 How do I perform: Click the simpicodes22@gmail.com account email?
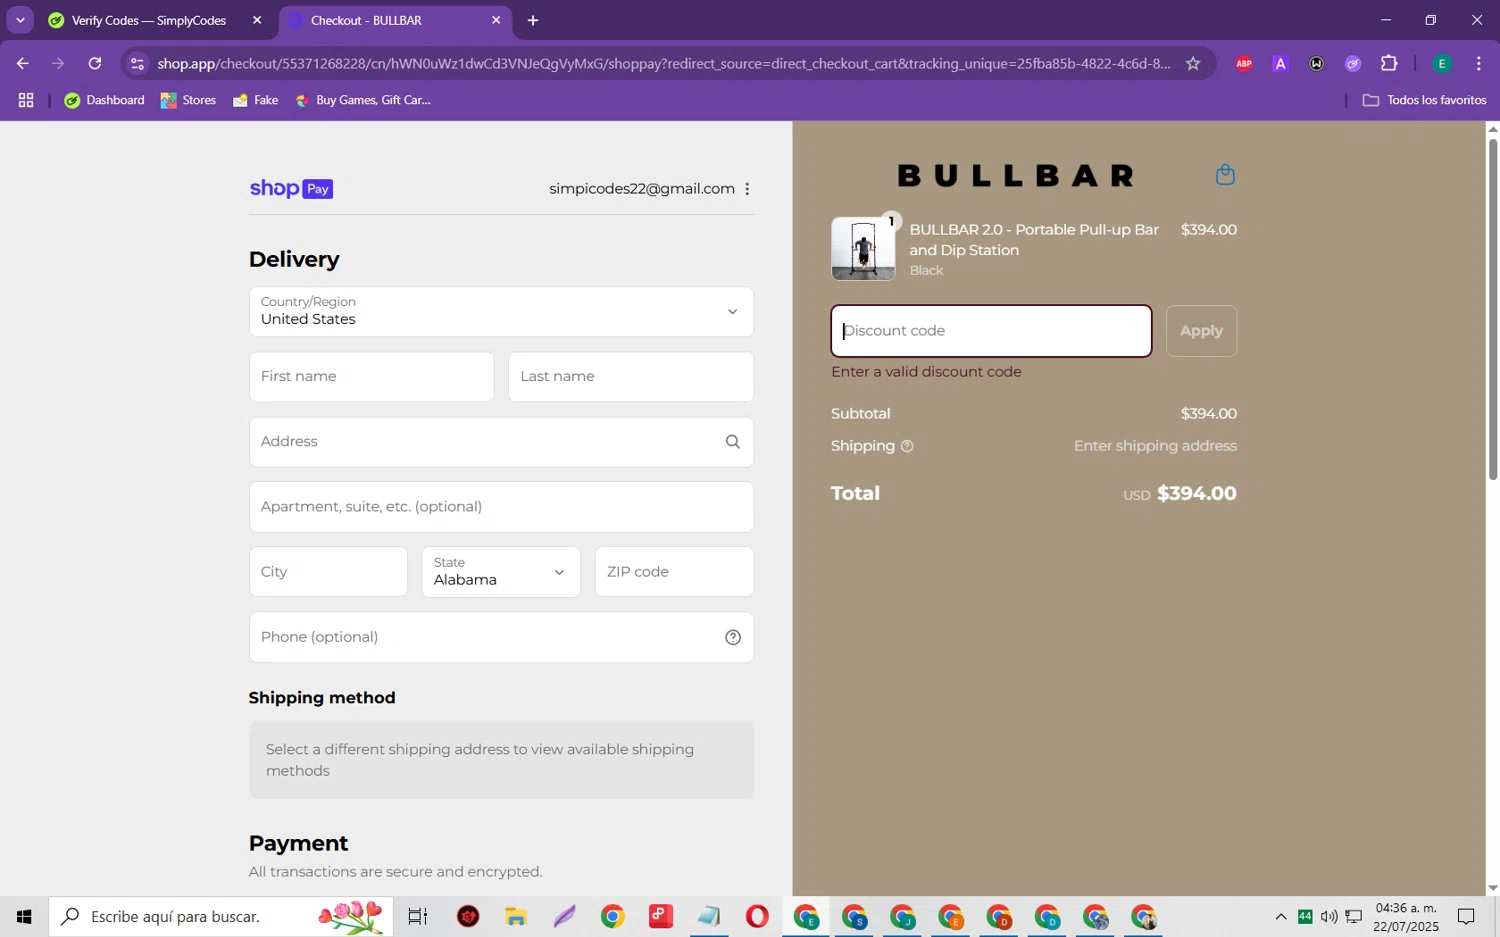coord(642,189)
